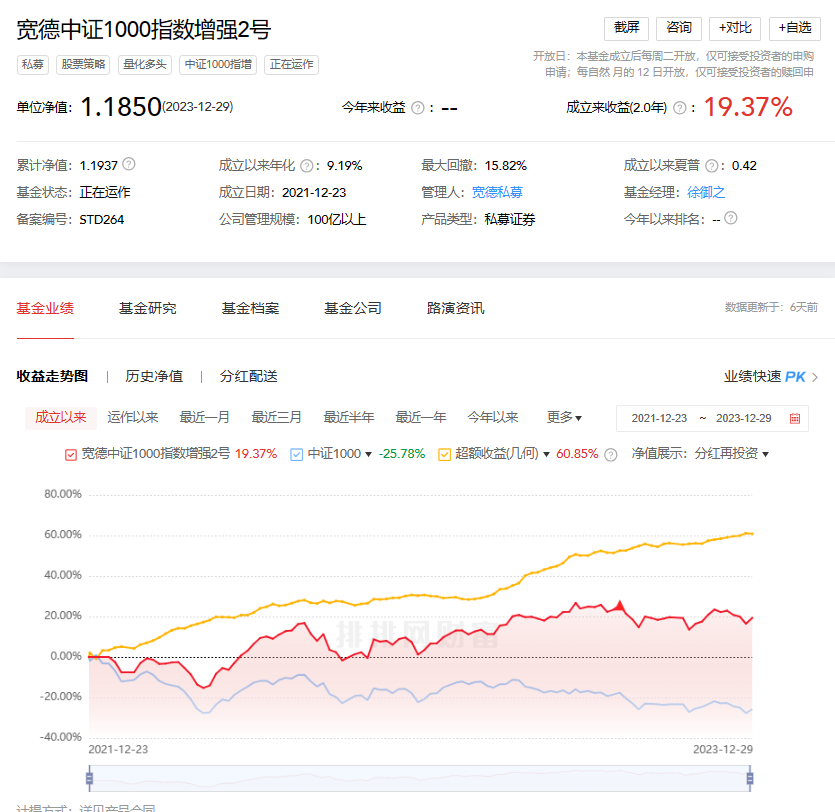Image resolution: width=835 pixels, height=812 pixels.
Task: Switch to 基金业绩 tab
Action: coord(45,308)
